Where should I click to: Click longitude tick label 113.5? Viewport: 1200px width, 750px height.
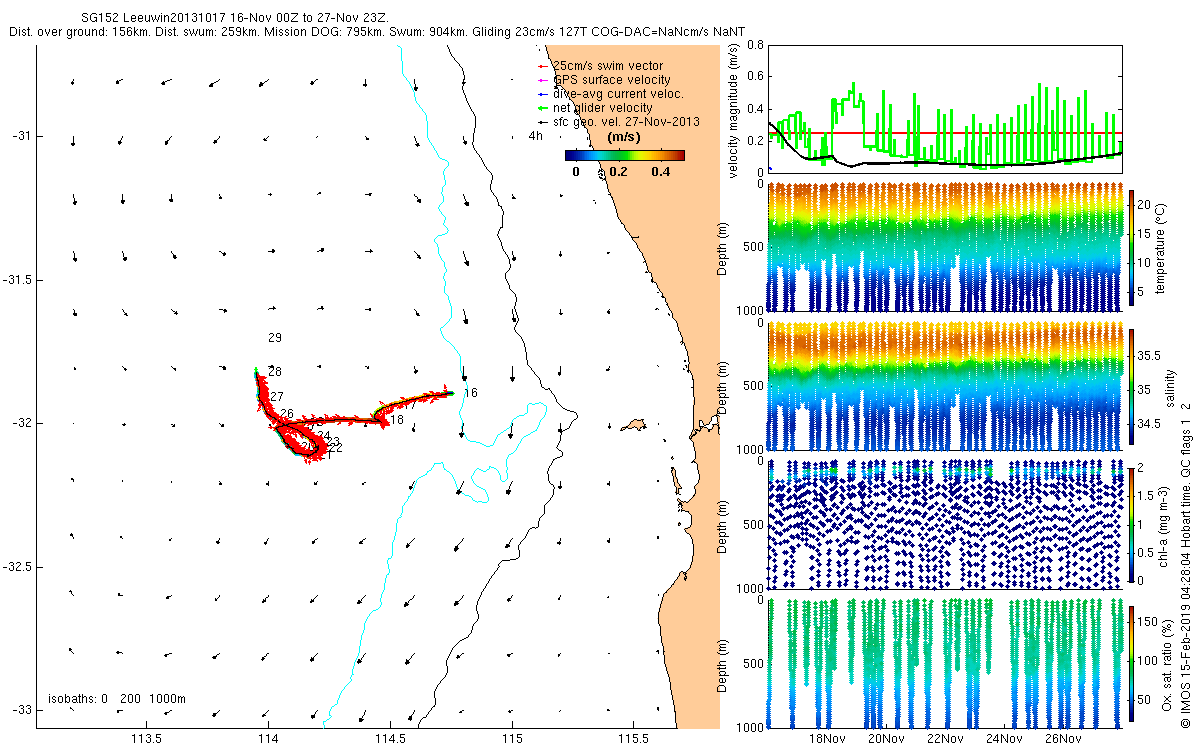coord(147,740)
